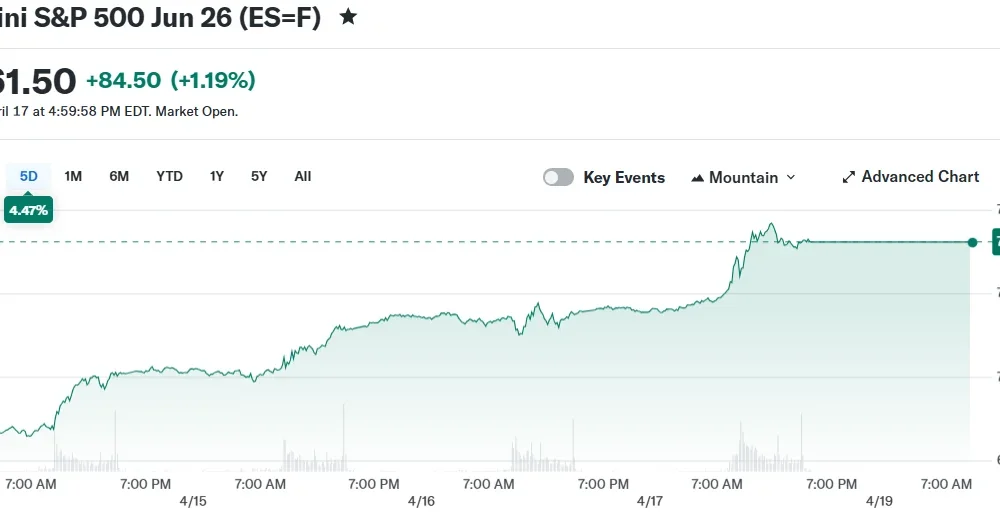The image size is (1000, 513).
Task: Click the 4/16 date axis label
Action: [x=422, y=501]
